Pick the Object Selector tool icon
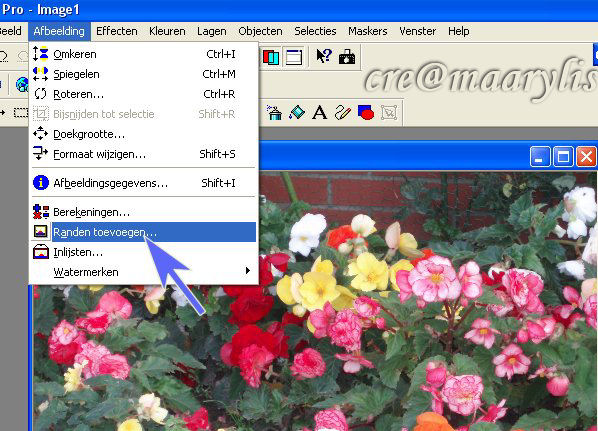 coord(389,113)
